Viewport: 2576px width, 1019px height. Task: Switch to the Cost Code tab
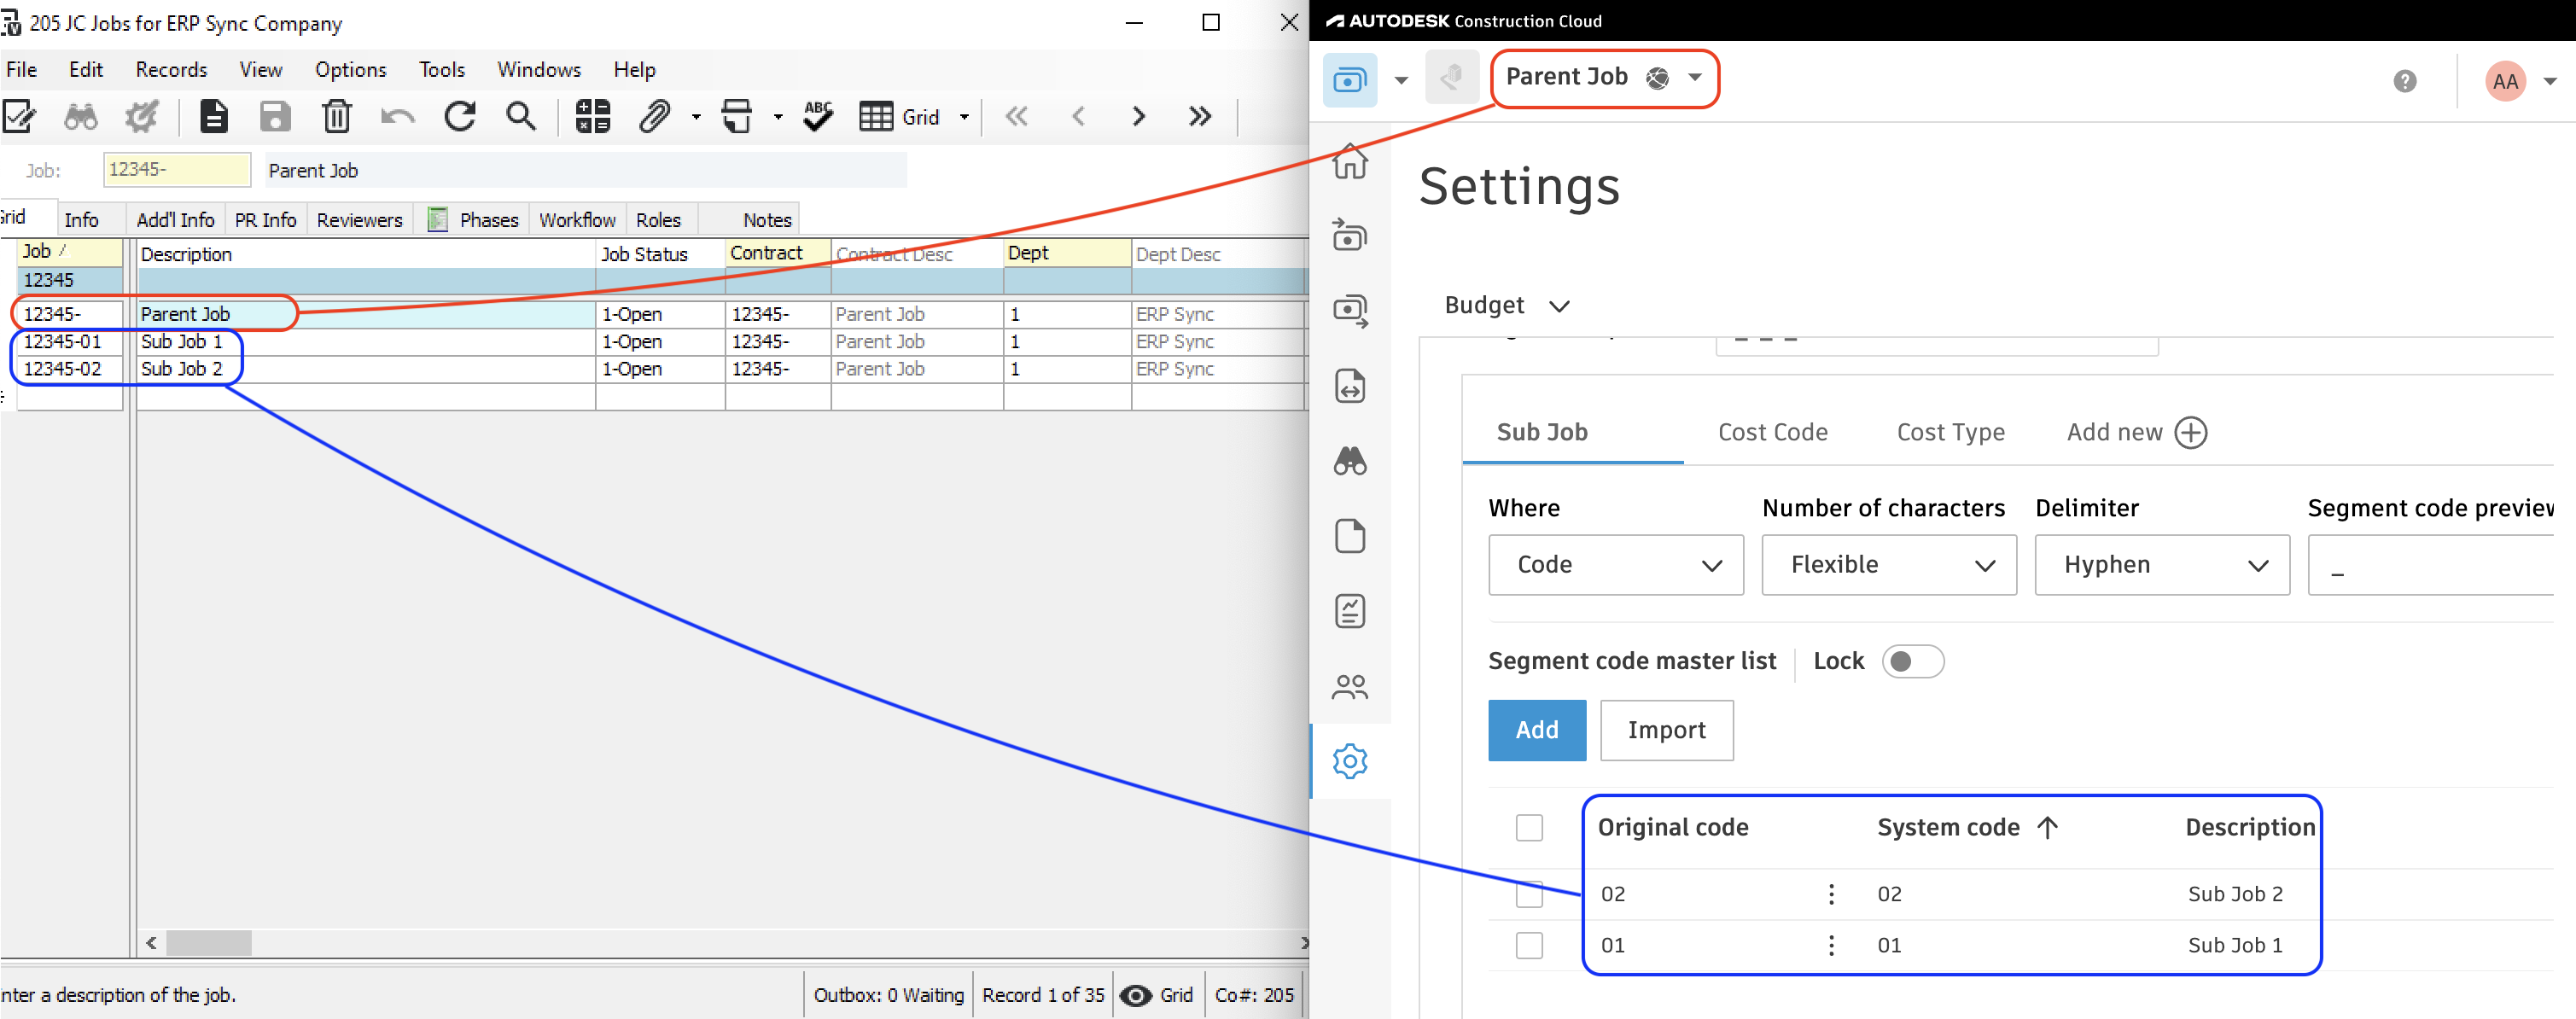[x=1772, y=432]
